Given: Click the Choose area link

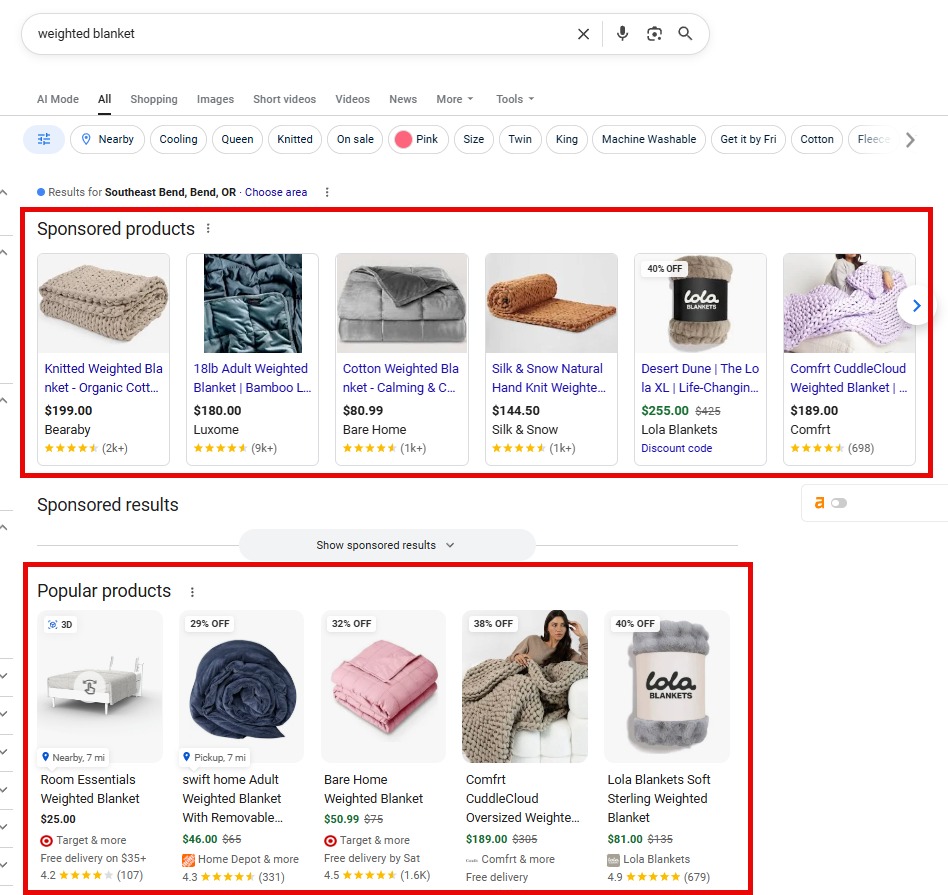Looking at the screenshot, I should click(x=276, y=192).
